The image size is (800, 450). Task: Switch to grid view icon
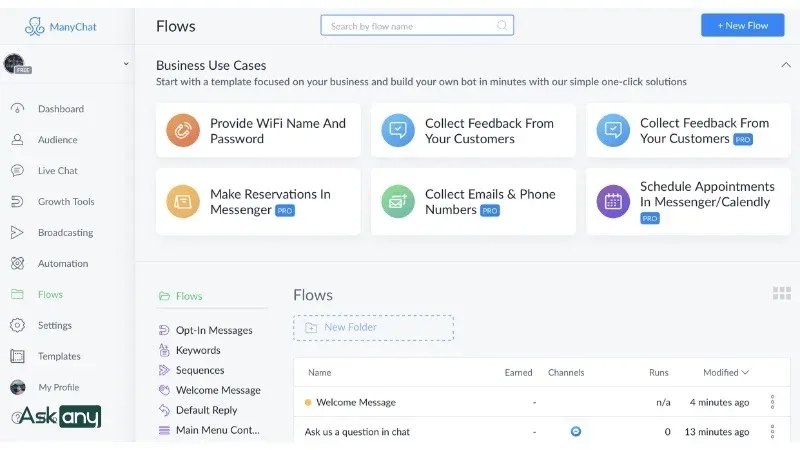[x=782, y=293]
